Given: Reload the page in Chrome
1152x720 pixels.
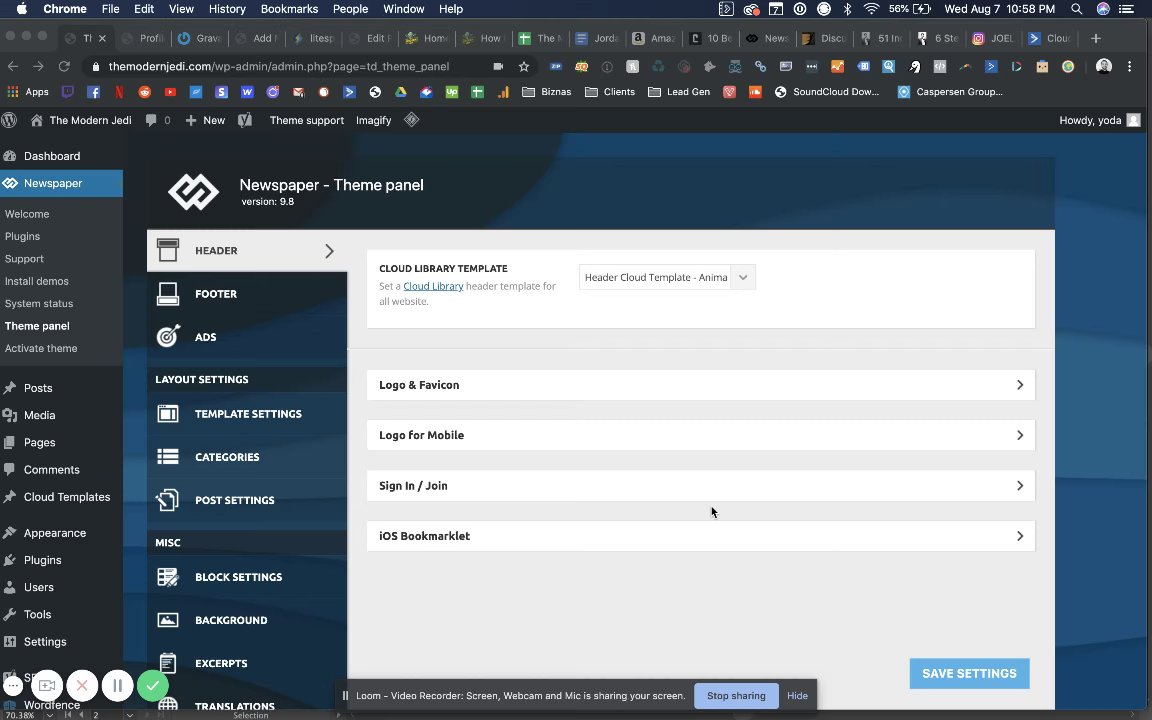Looking at the screenshot, I should (x=64, y=66).
